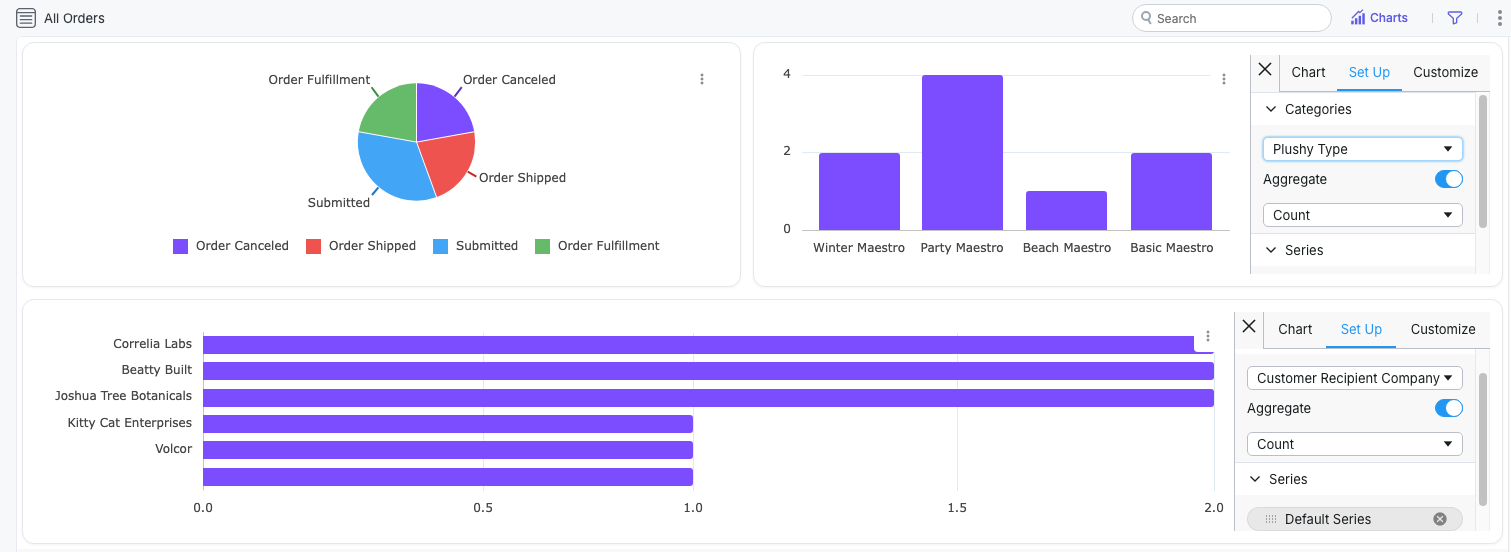
Task: Disable Aggregate switch for company chart
Action: (1448, 408)
